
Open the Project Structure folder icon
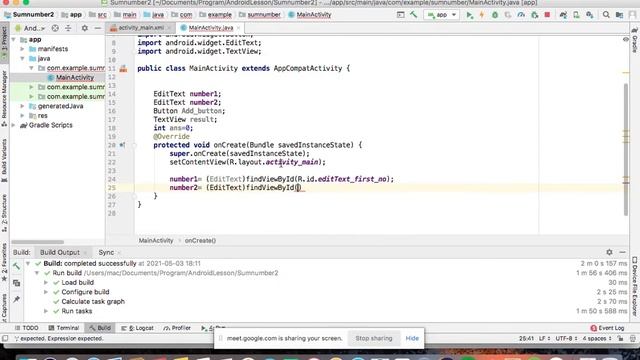pos(619,15)
